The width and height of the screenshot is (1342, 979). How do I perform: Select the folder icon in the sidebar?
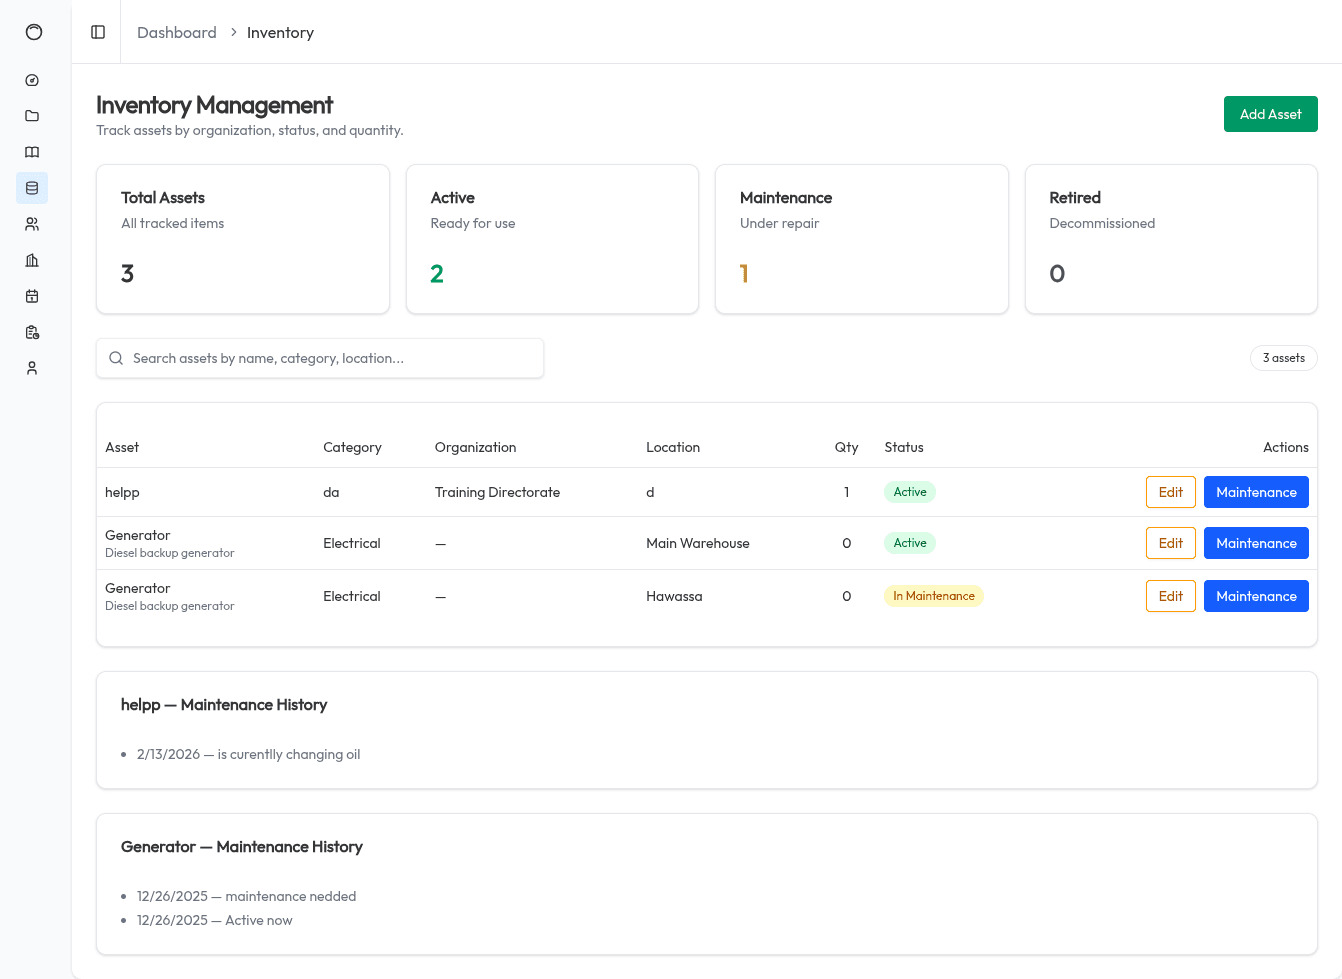32,116
